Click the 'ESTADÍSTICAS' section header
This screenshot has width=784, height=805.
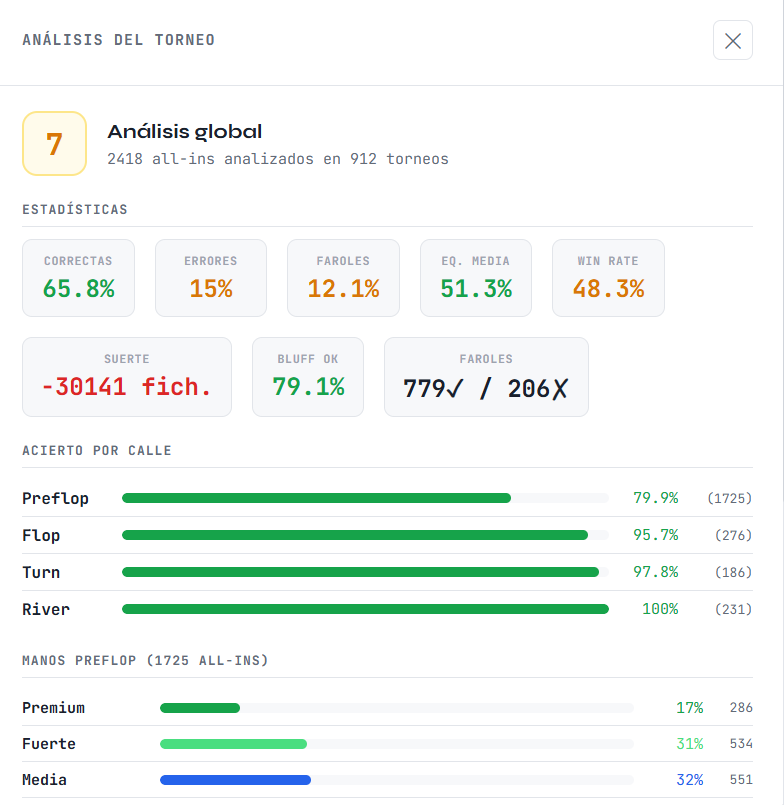75,209
